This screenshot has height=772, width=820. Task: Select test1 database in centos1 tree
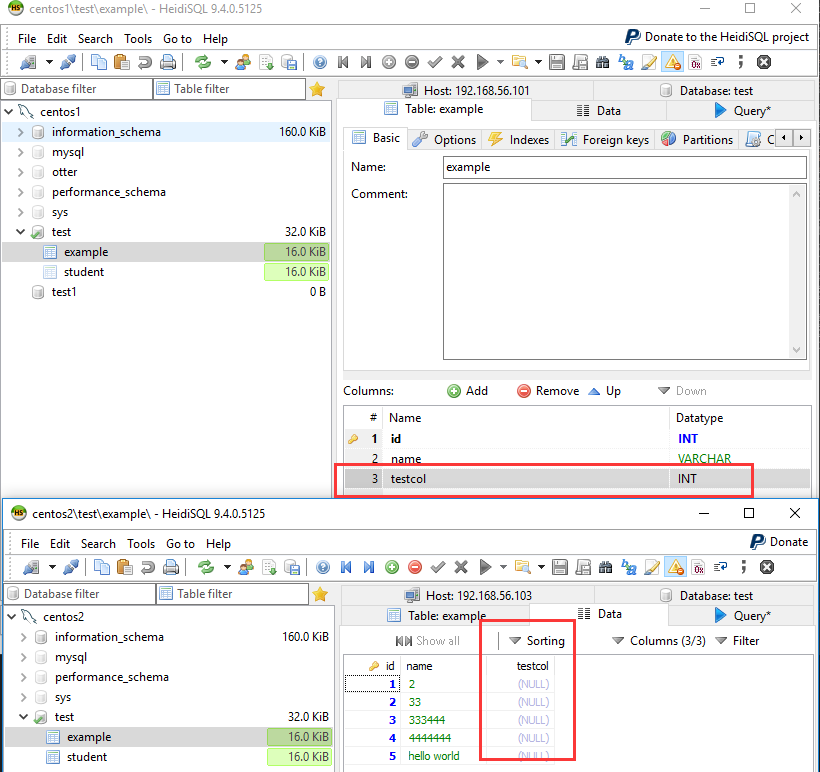(64, 292)
